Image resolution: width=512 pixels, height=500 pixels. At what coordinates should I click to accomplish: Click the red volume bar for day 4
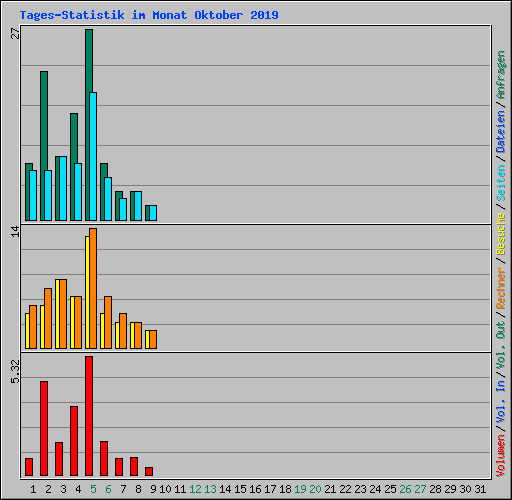pos(74,441)
